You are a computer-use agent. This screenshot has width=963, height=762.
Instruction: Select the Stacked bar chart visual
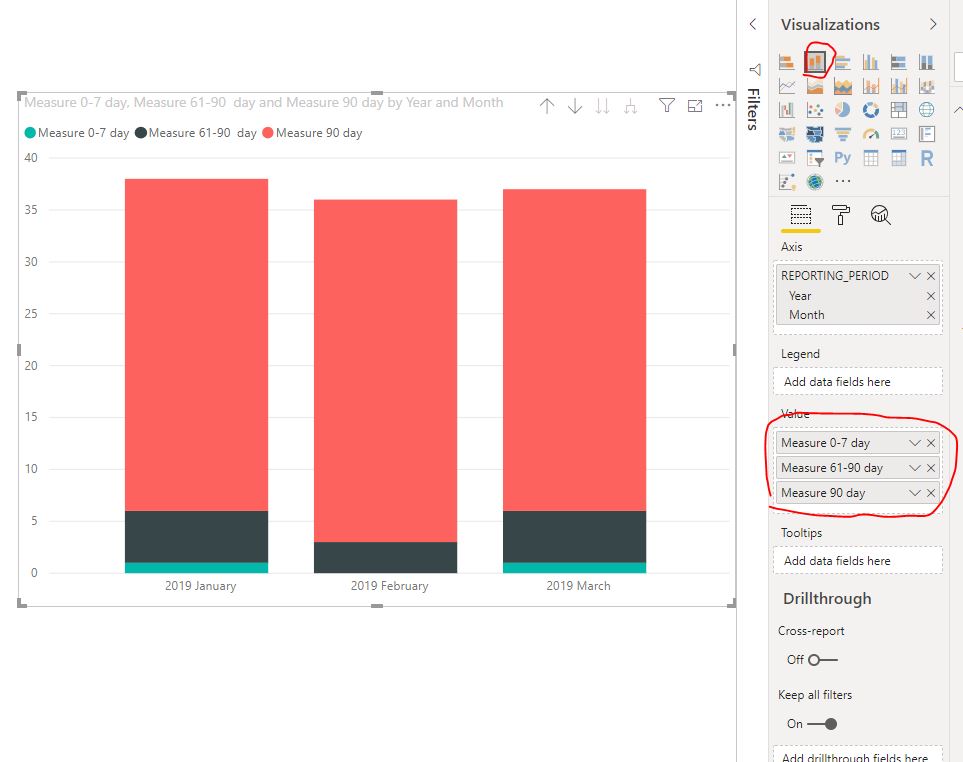point(787,62)
